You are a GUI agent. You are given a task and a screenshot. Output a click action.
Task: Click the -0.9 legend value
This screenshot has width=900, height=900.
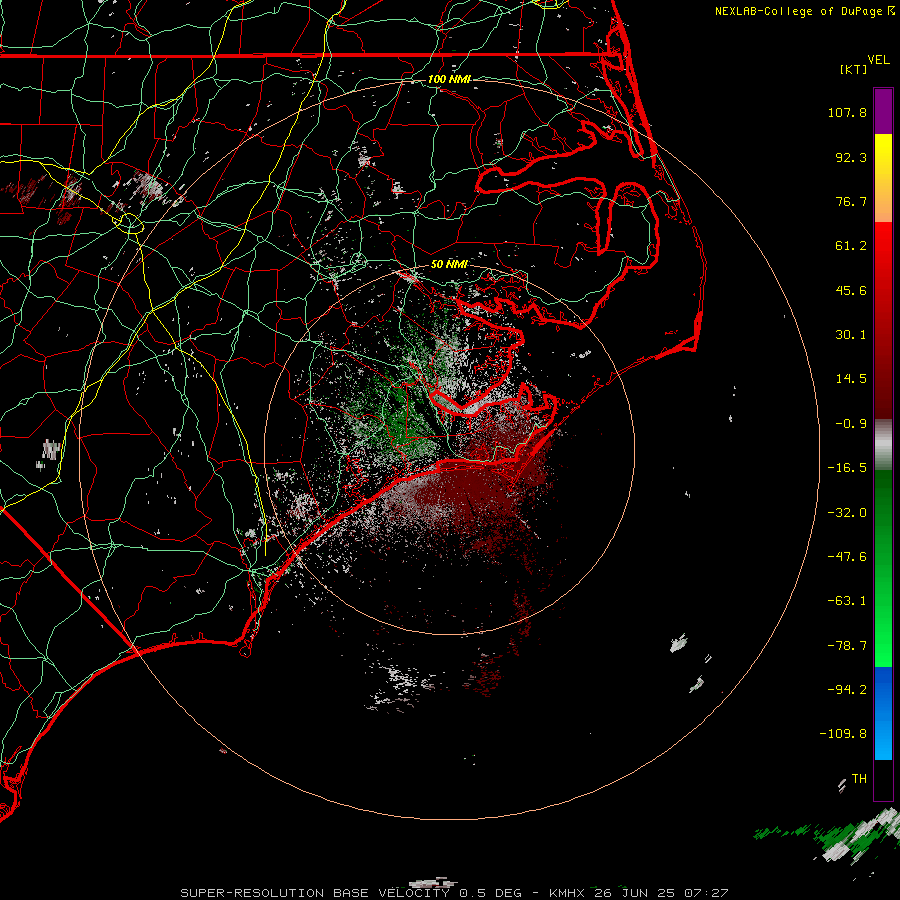click(851, 424)
